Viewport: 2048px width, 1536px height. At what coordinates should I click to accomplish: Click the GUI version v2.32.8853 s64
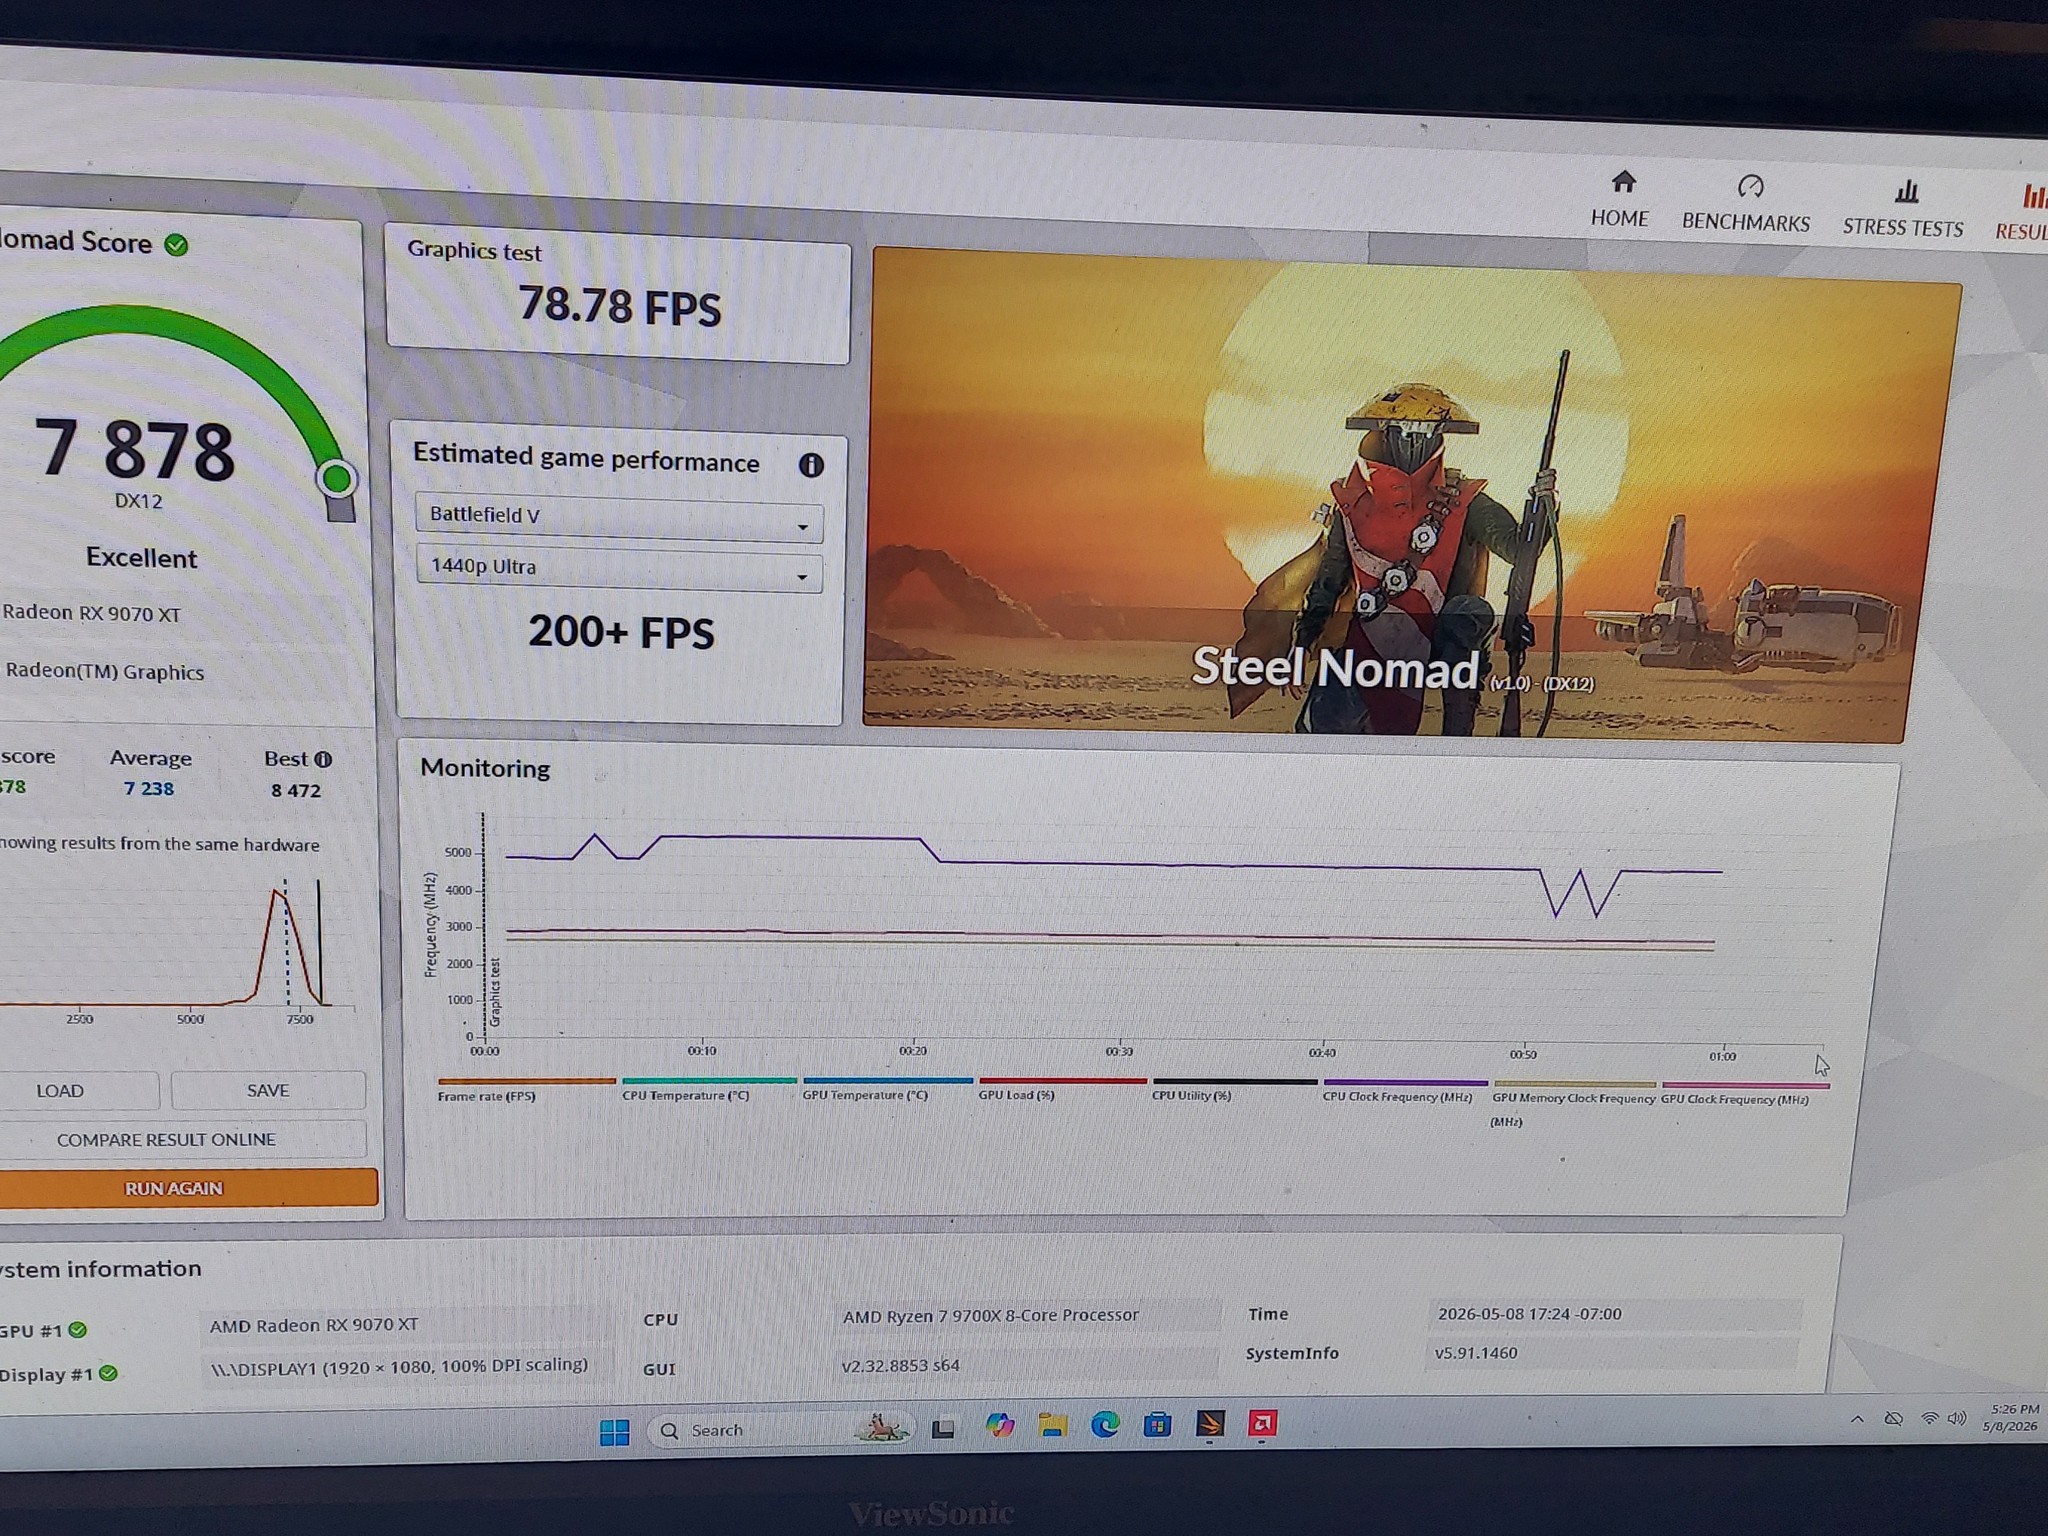click(1028, 1364)
